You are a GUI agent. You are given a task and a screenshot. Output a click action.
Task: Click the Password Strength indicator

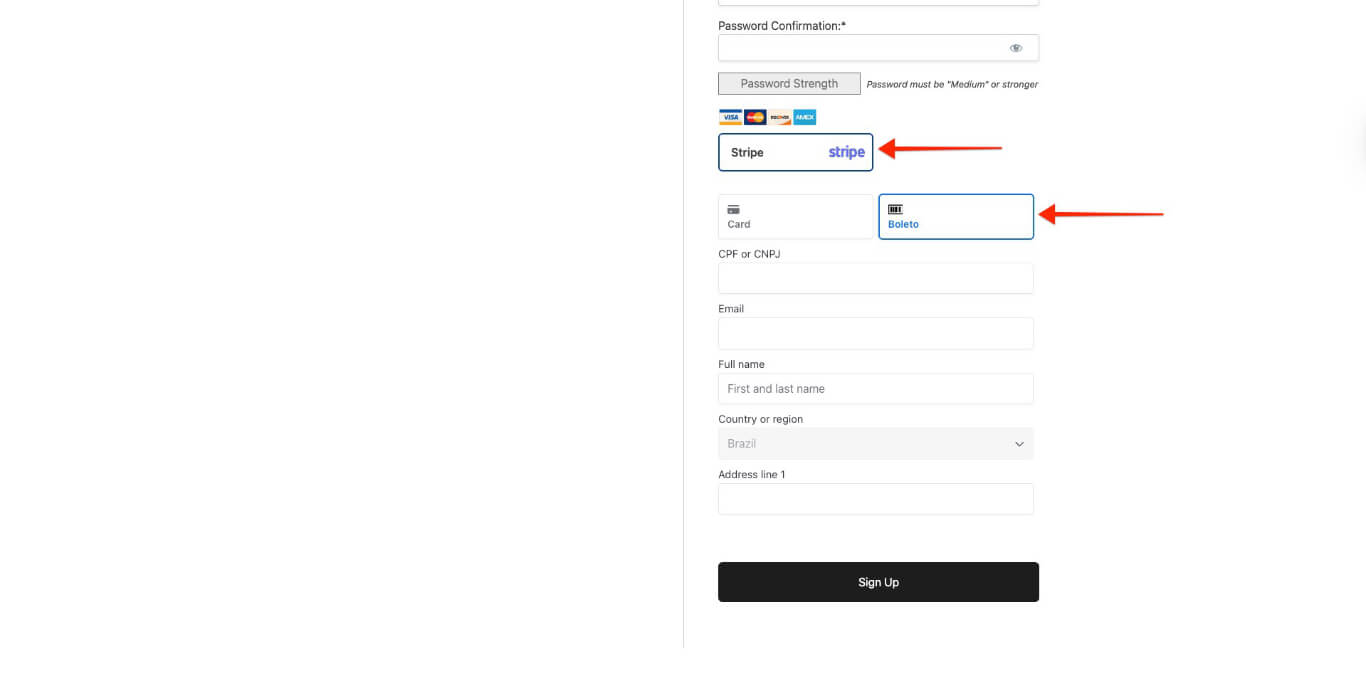click(788, 83)
